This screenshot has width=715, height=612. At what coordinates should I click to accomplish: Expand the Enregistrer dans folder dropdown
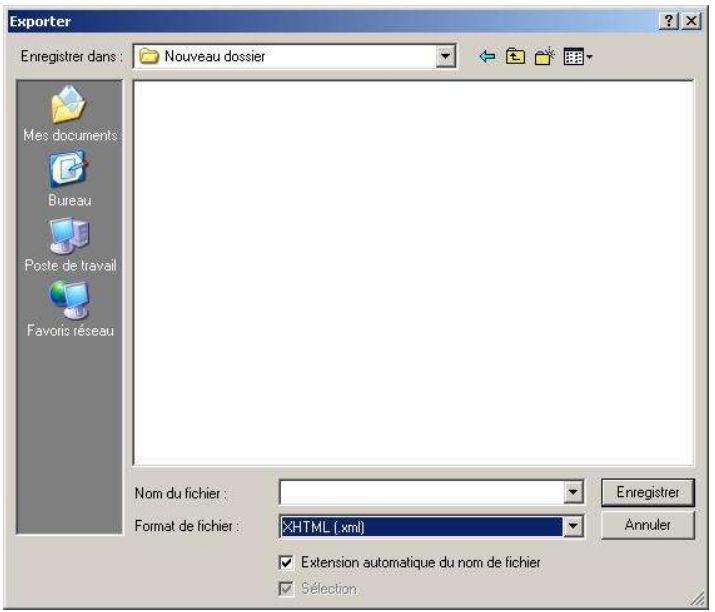tap(446, 57)
